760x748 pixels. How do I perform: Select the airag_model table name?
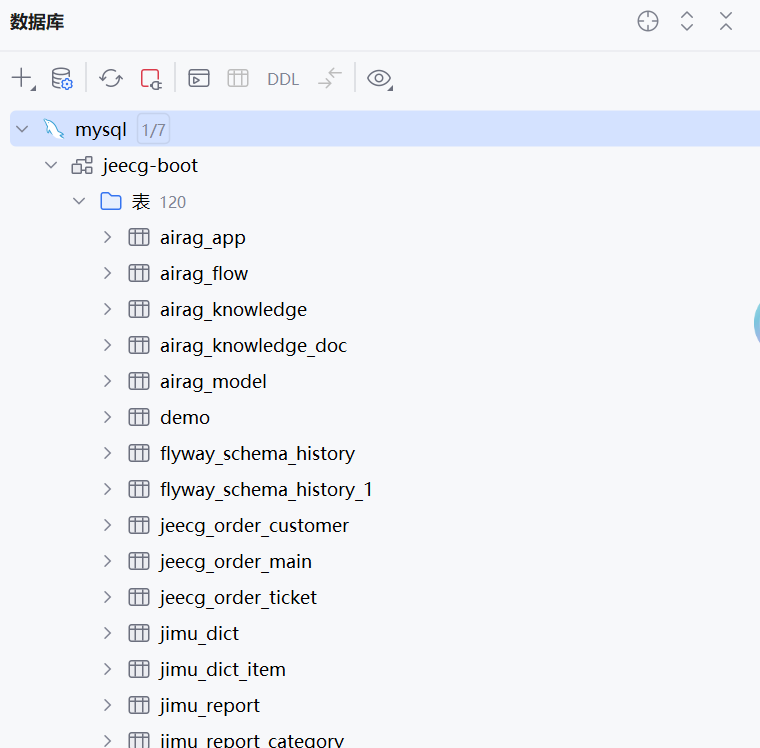[213, 382]
